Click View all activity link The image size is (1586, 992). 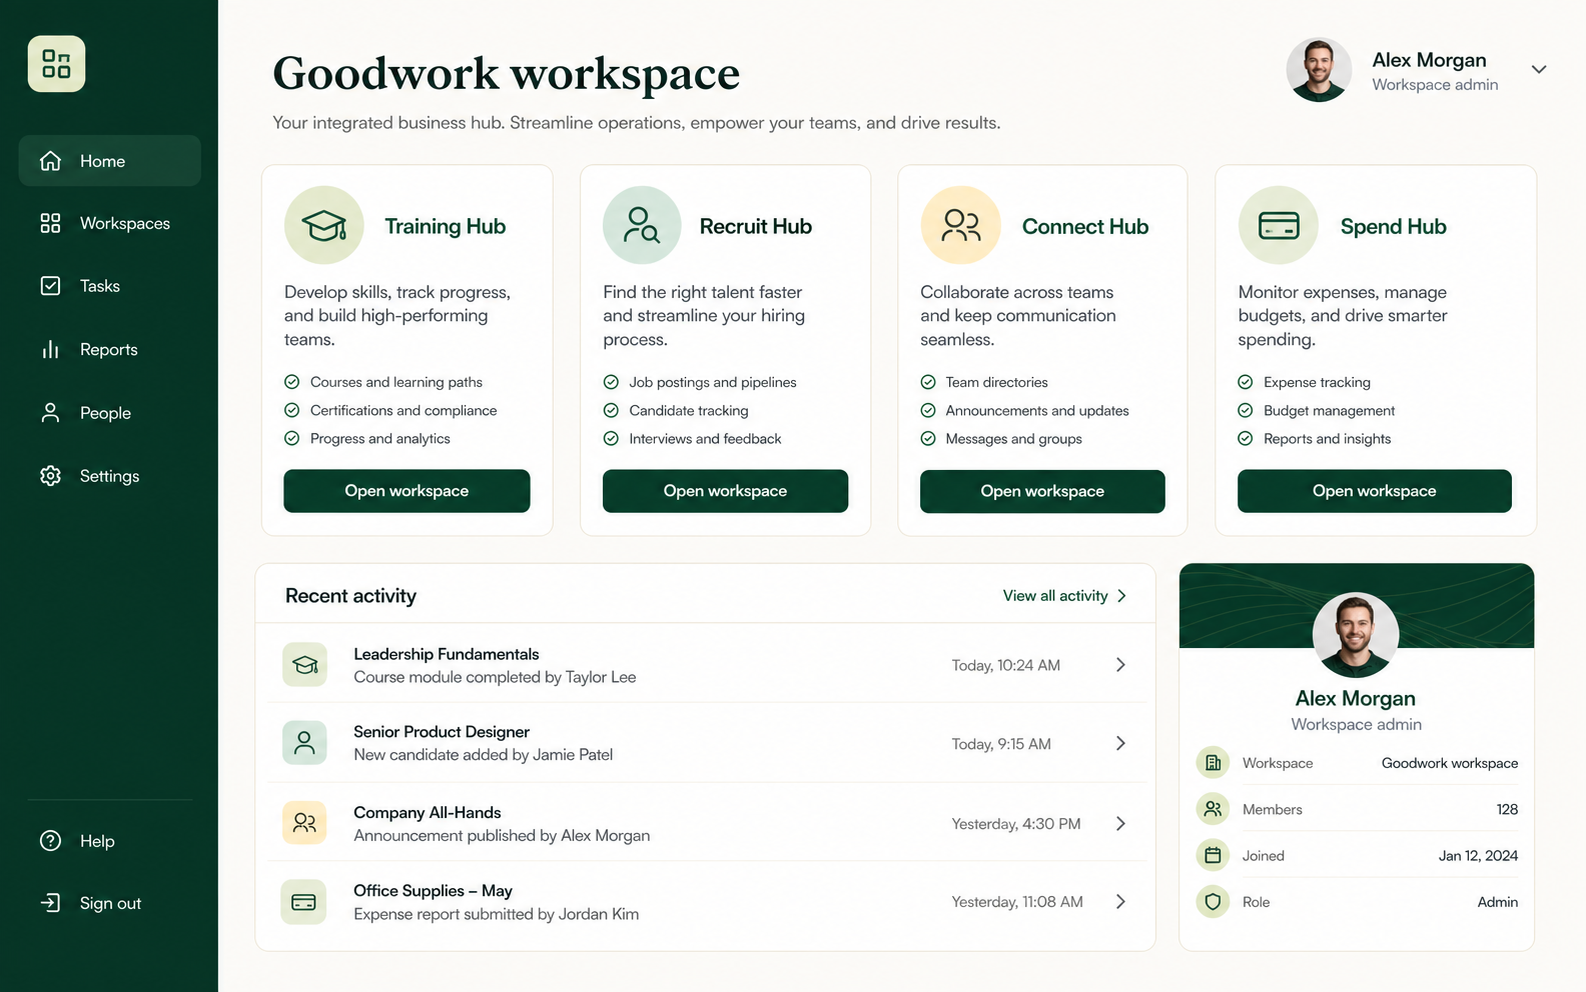pyautogui.click(x=1065, y=596)
